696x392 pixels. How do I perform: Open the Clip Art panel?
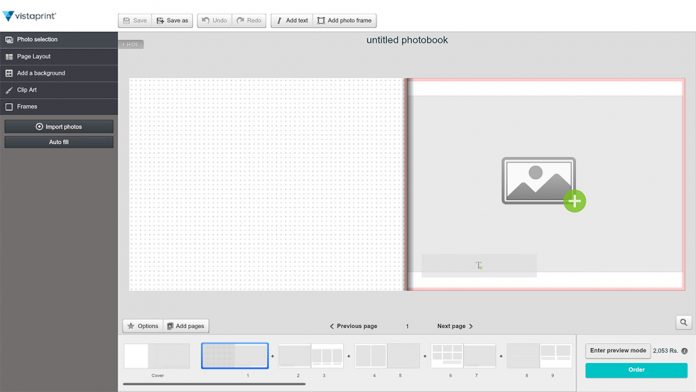tap(59, 90)
